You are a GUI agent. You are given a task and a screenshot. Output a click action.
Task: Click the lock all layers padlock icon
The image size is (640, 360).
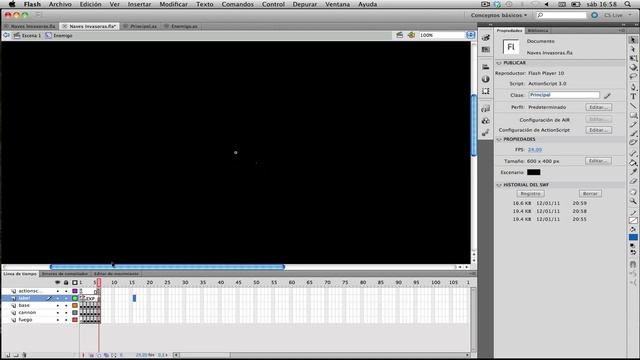coord(66,282)
